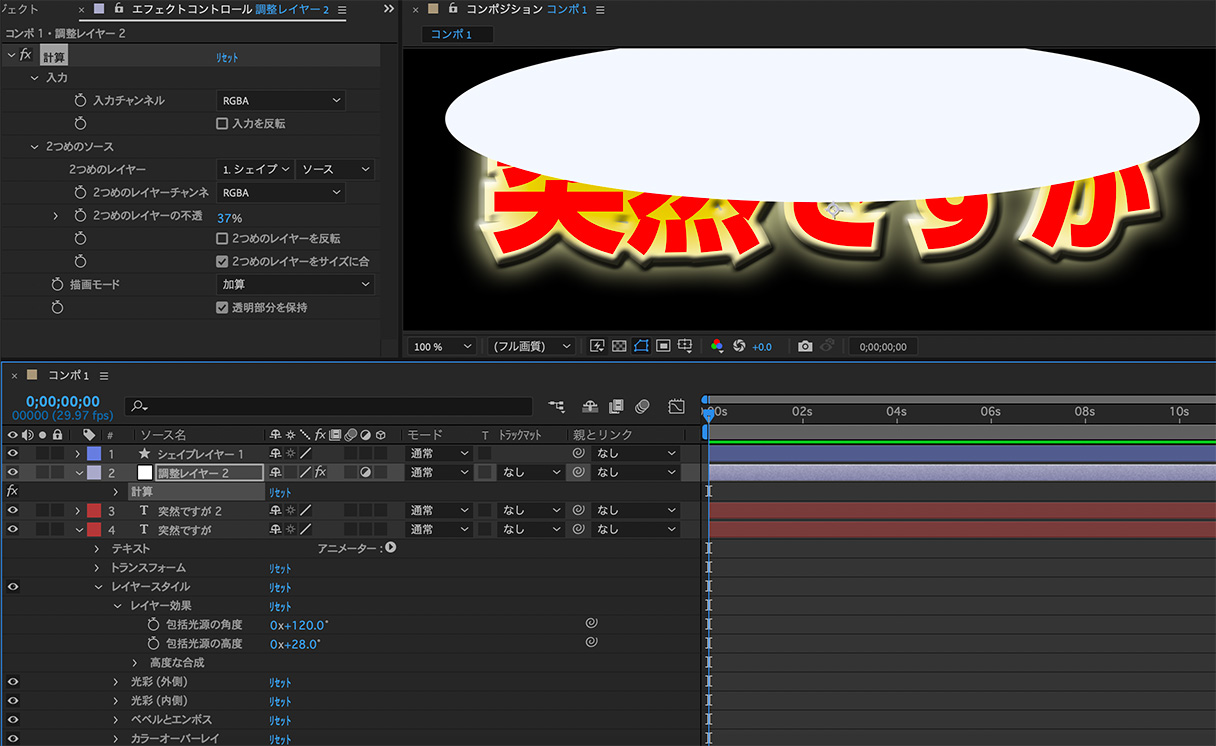The height and width of the screenshot is (746, 1216).
Task: Open the composition mini-flowchart
Action: 557,406
